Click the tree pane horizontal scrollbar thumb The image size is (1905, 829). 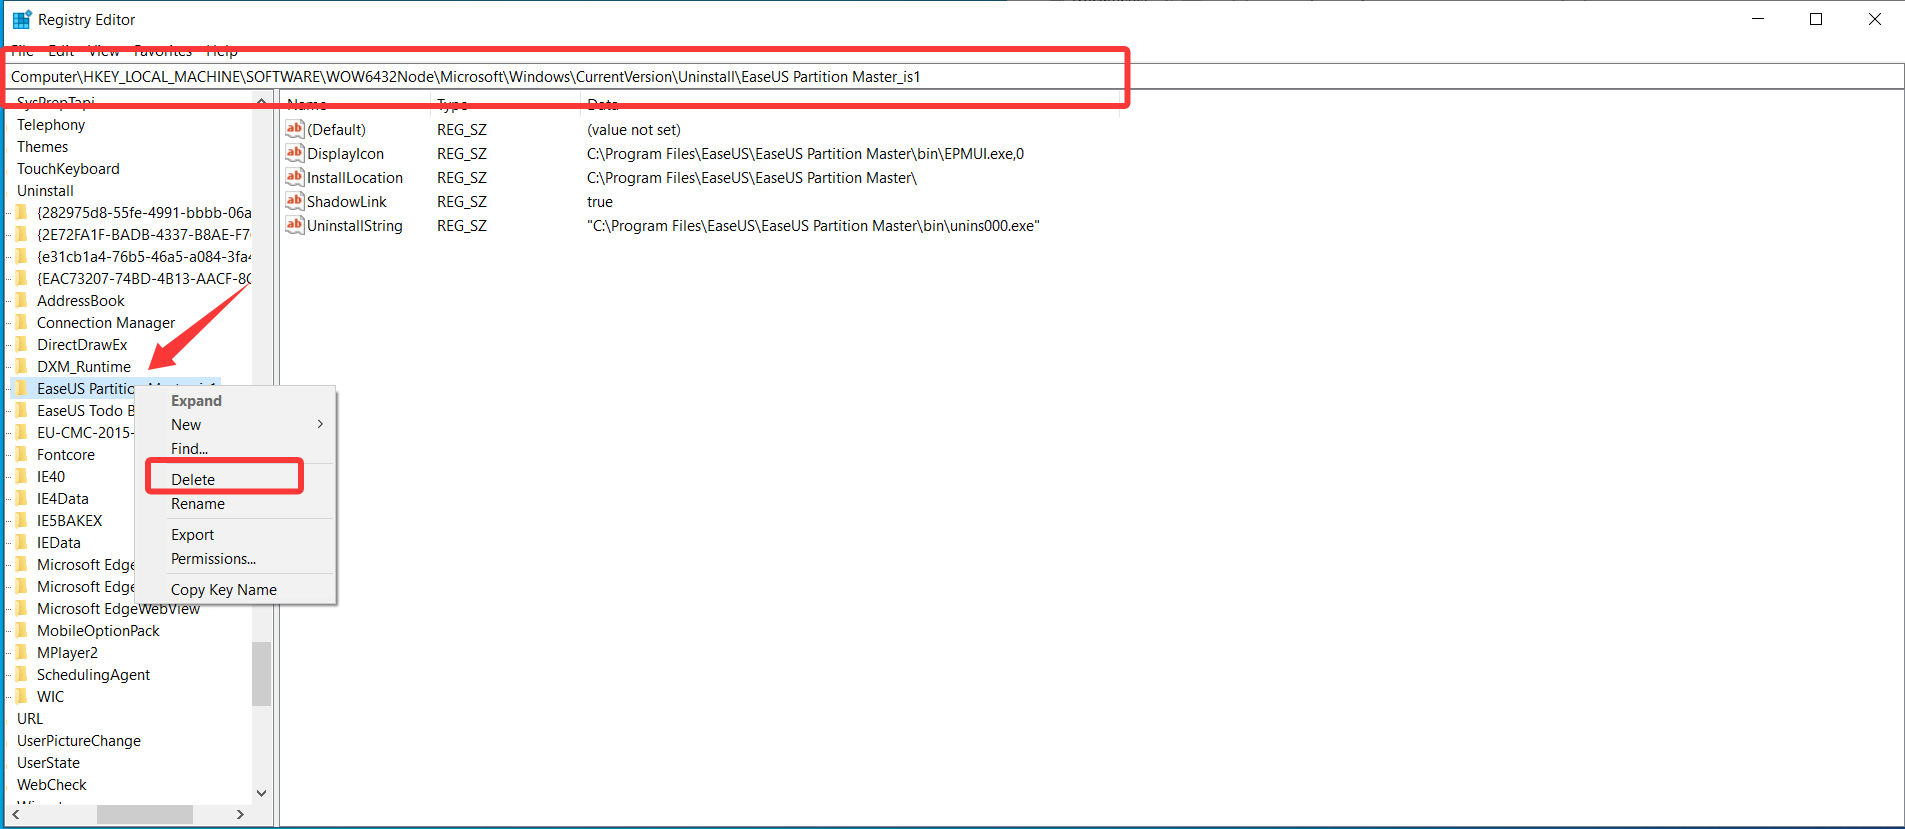click(x=145, y=814)
